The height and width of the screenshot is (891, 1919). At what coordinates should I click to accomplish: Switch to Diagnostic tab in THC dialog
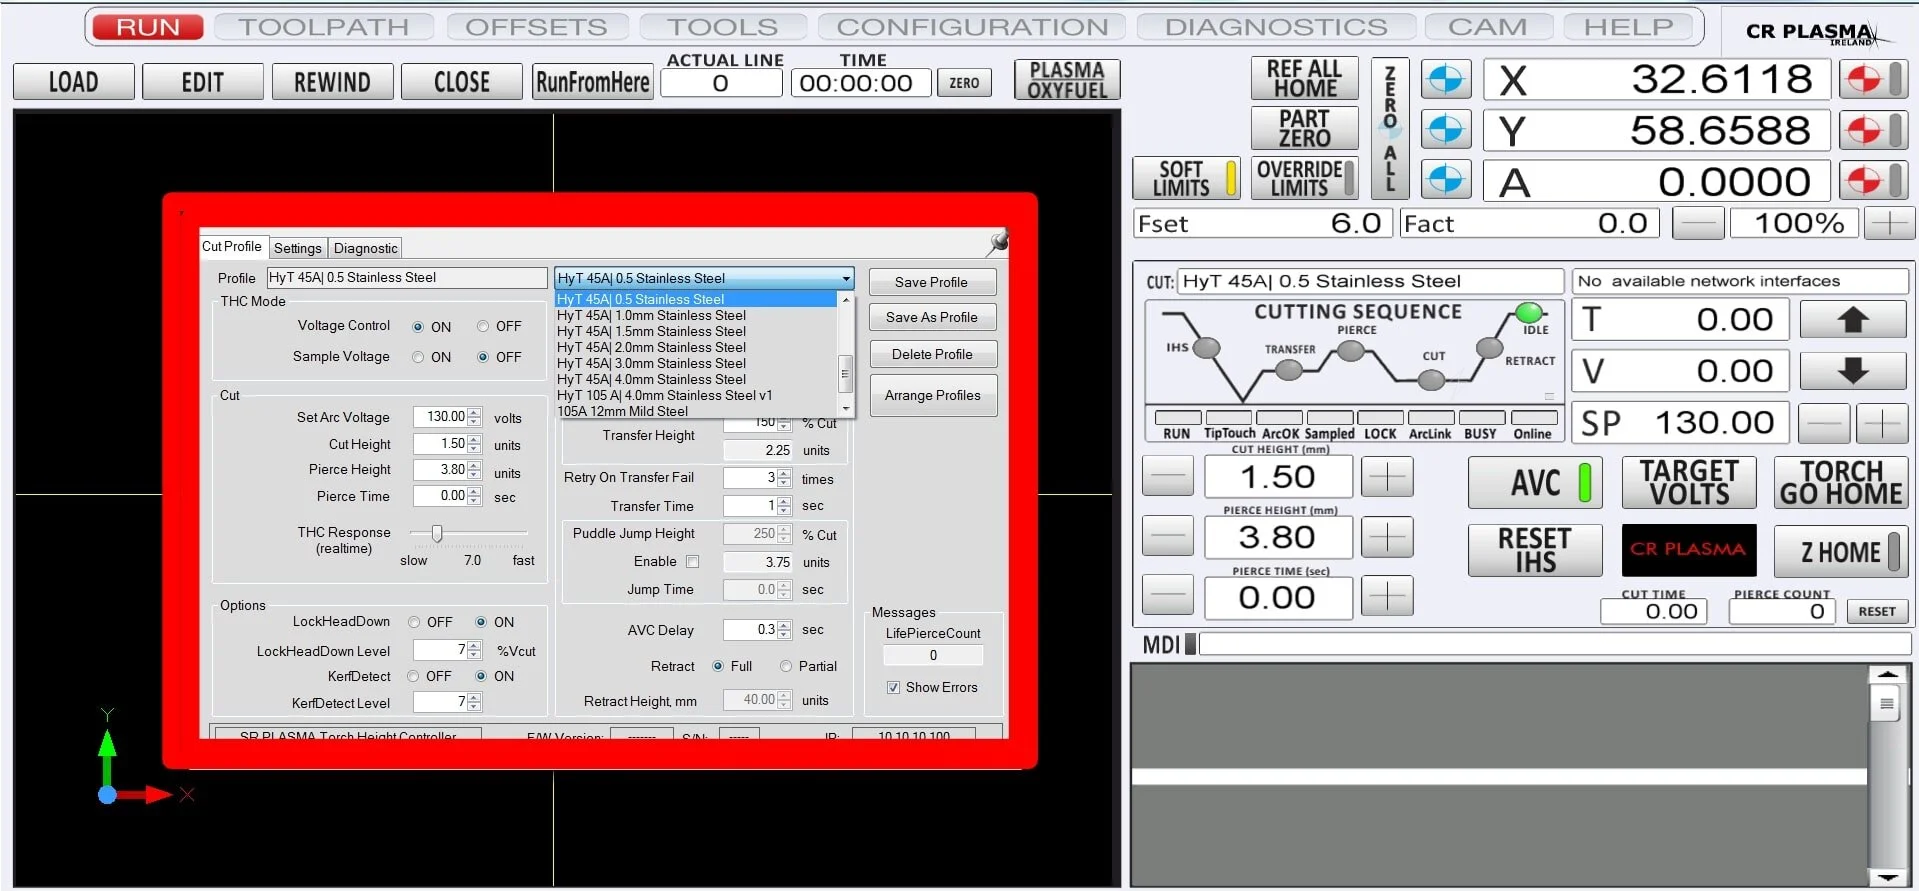[x=365, y=248]
